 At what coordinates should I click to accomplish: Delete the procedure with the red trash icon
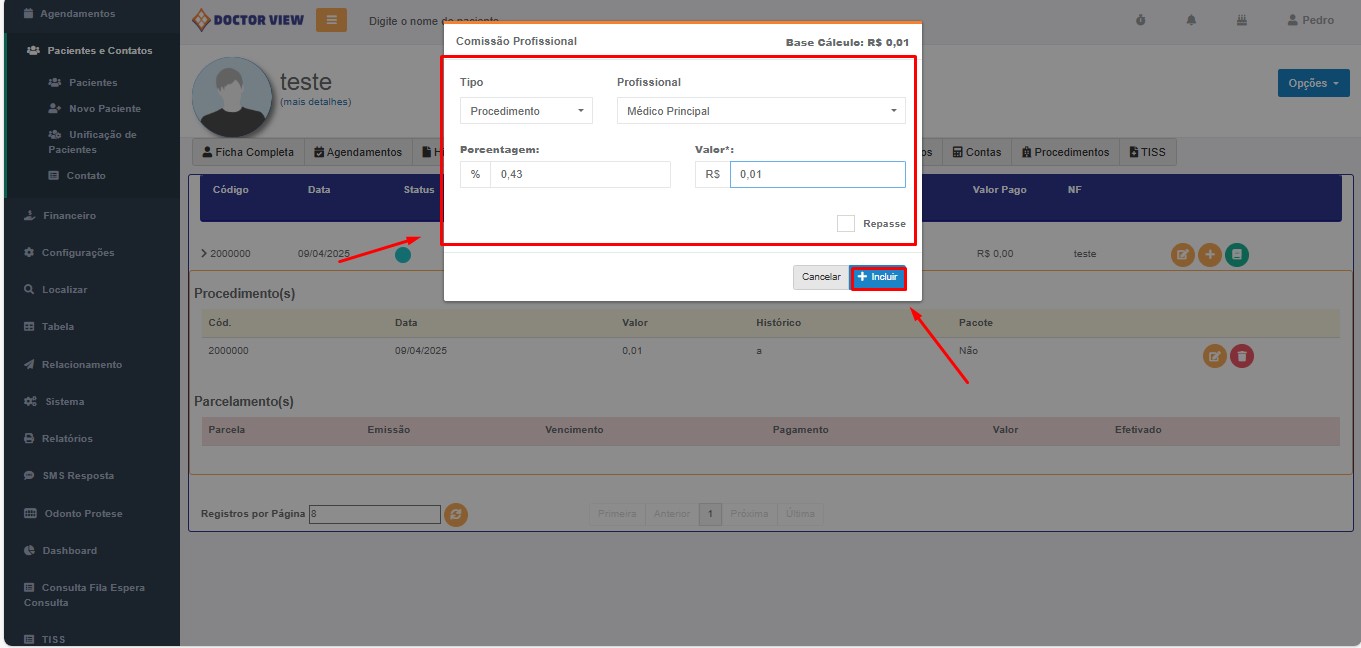click(x=1241, y=356)
